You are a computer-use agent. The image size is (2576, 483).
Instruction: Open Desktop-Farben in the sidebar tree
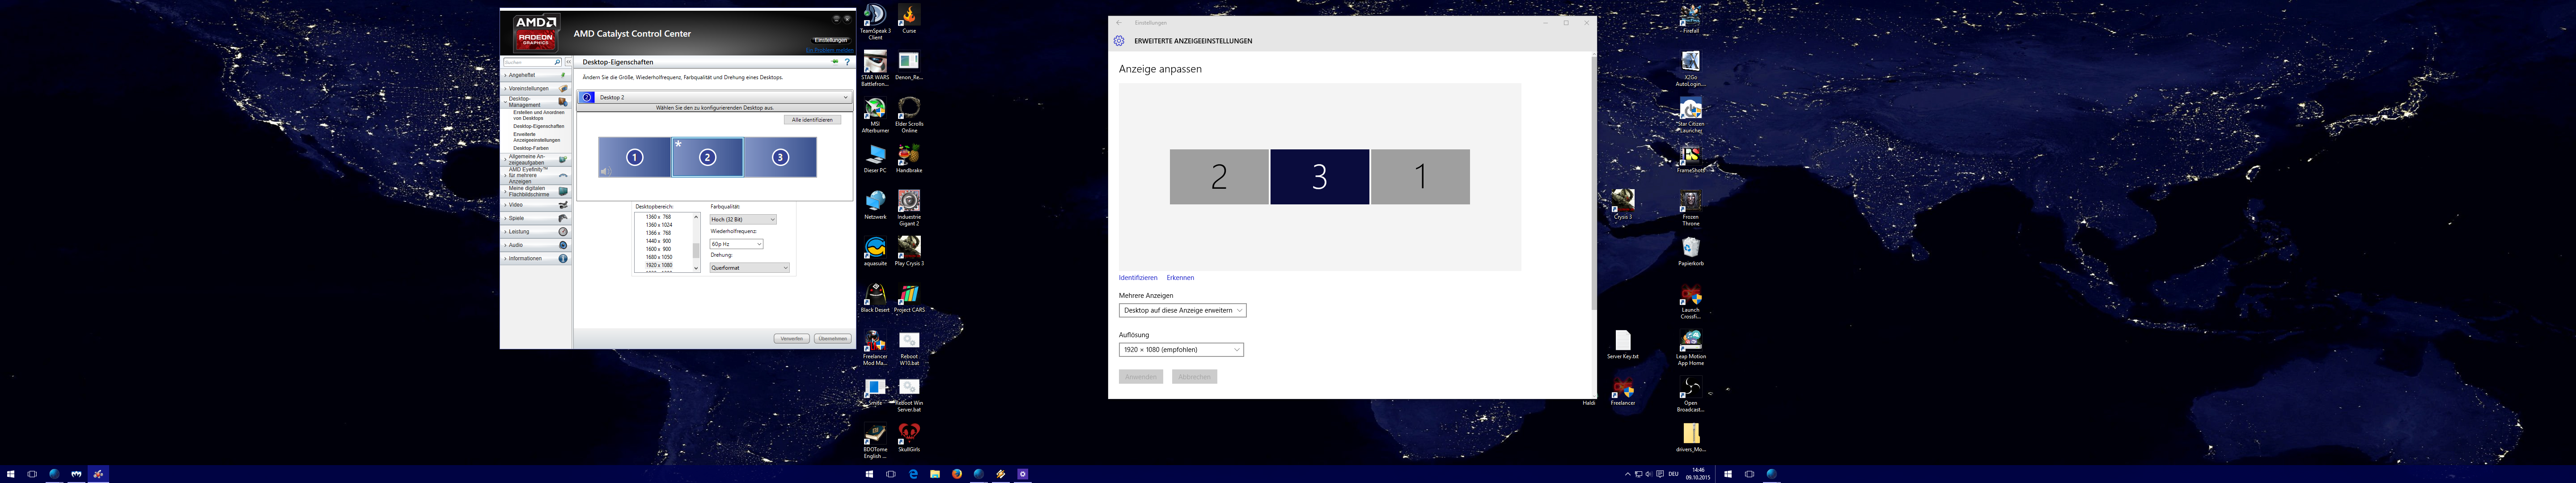[531, 148]
